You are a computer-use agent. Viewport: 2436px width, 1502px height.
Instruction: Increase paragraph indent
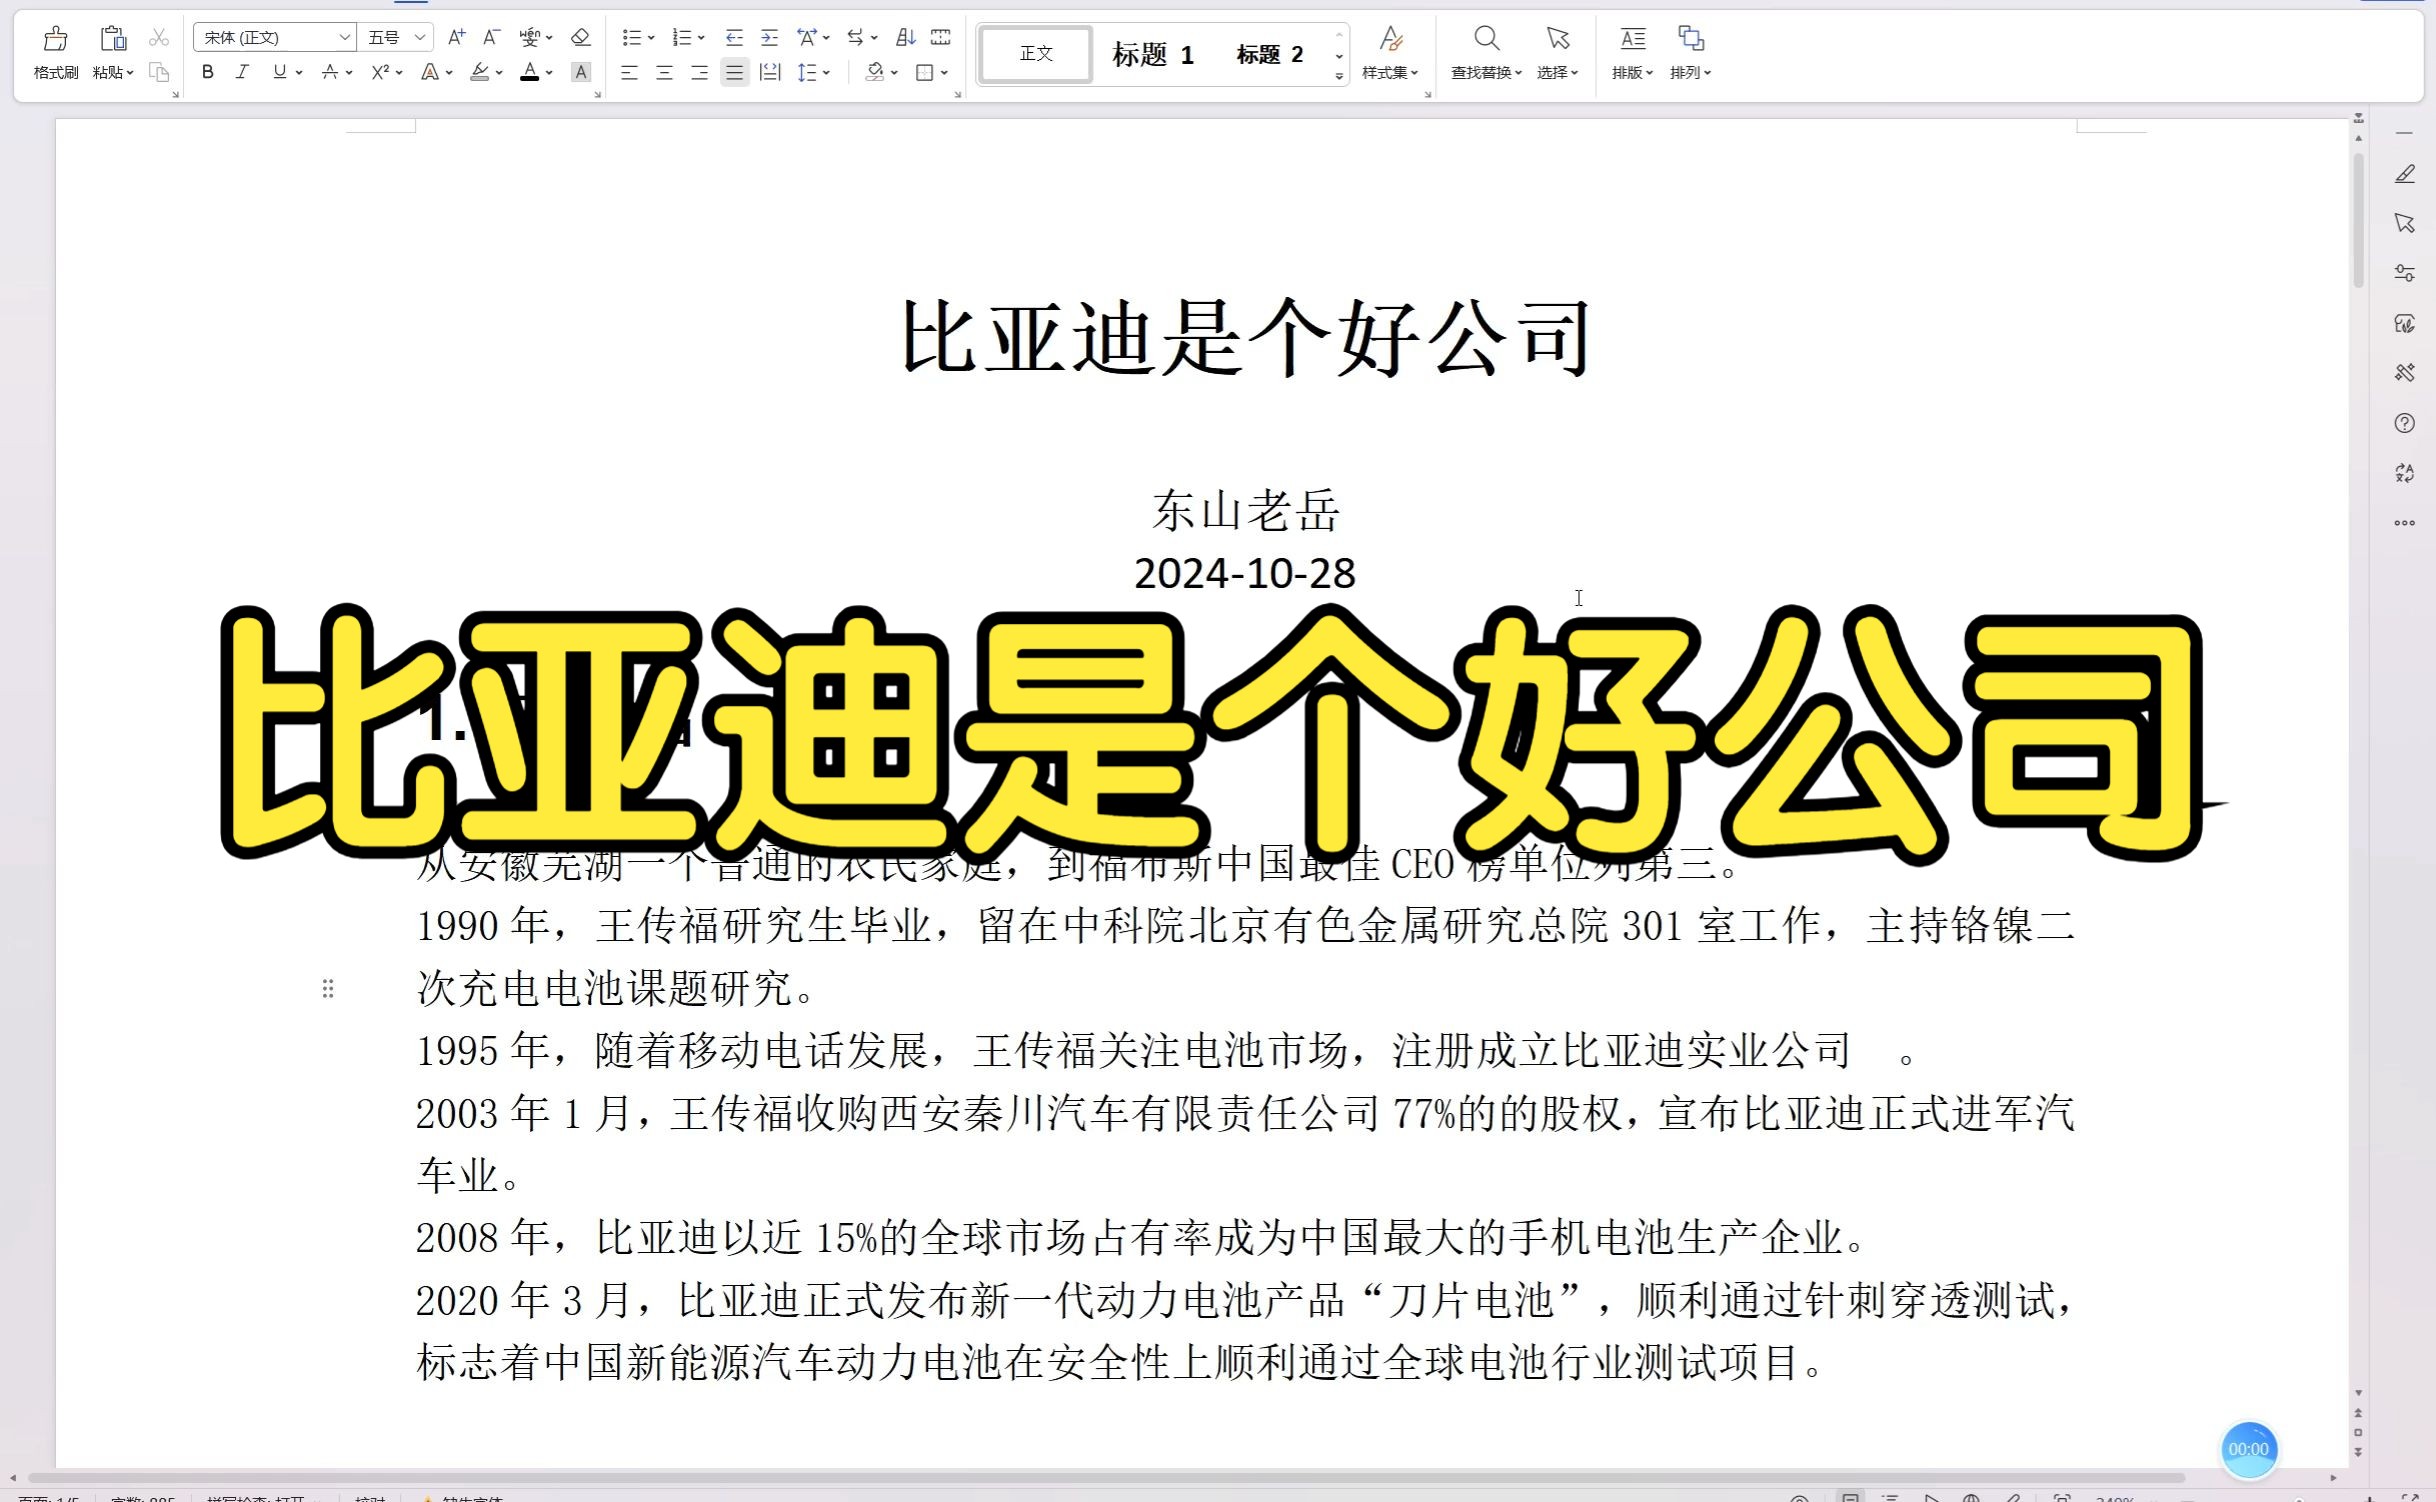click(x=769, y=38)
